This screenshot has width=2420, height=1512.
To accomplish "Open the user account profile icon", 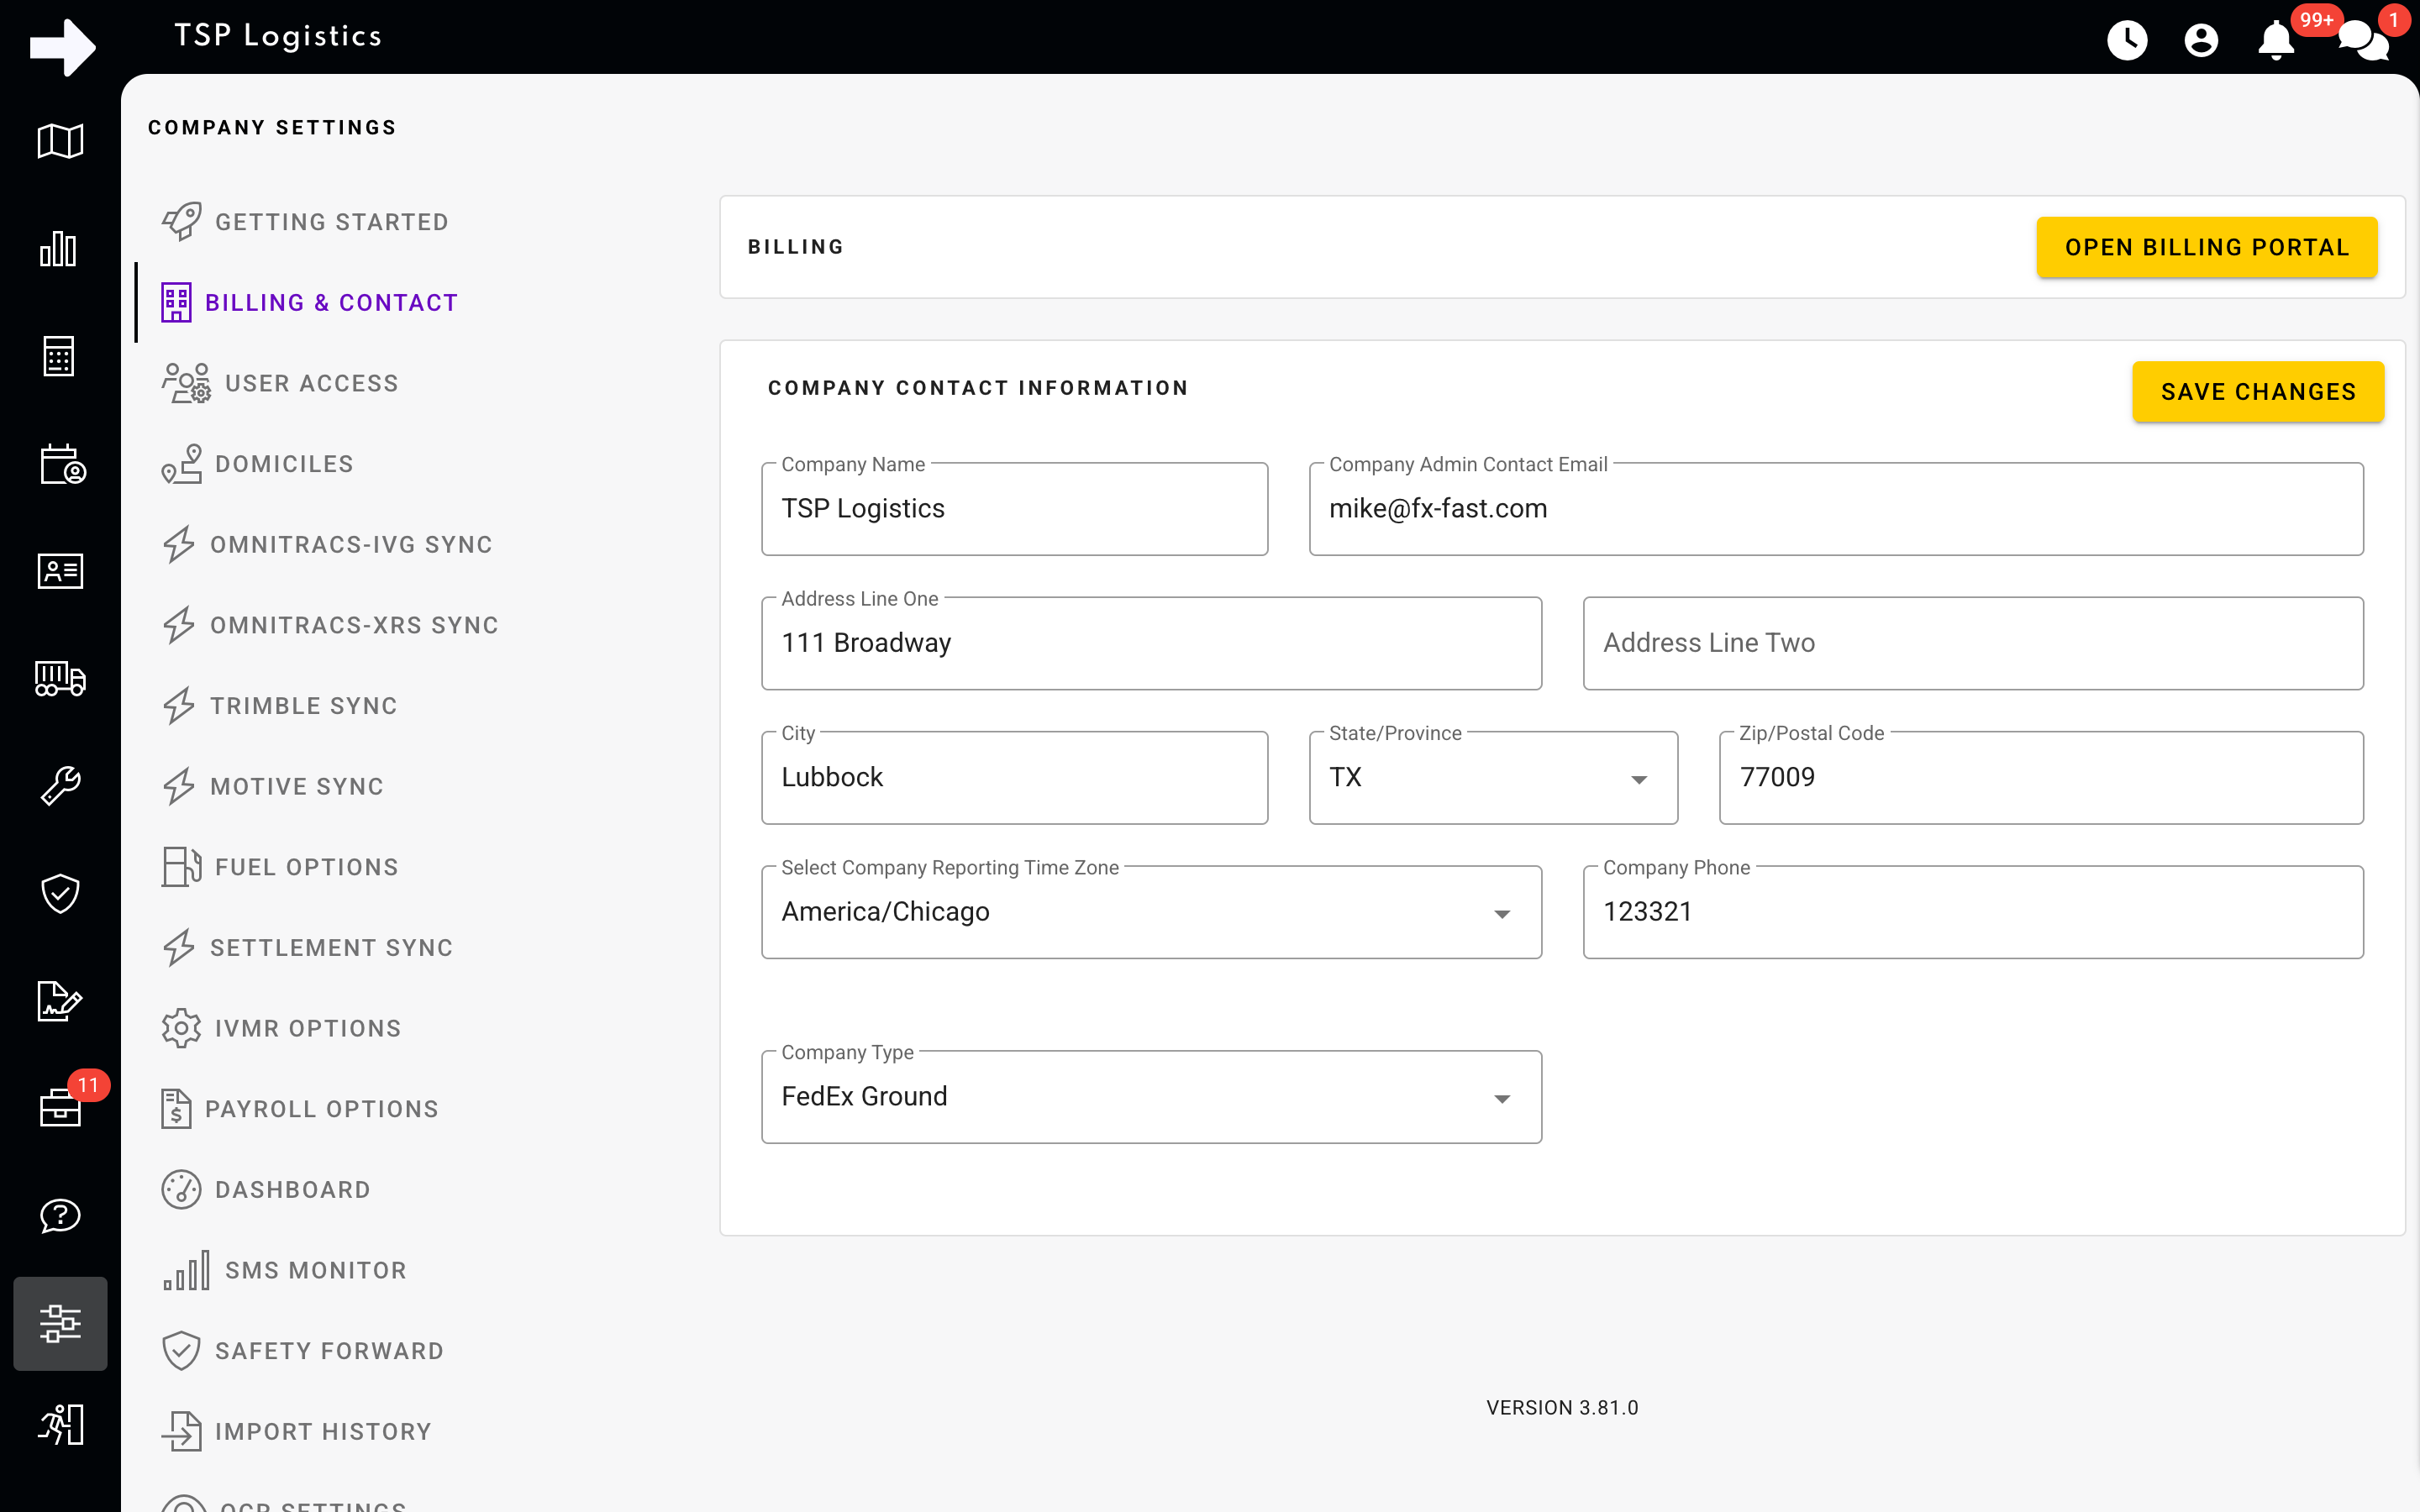I will pos(2201,40).
